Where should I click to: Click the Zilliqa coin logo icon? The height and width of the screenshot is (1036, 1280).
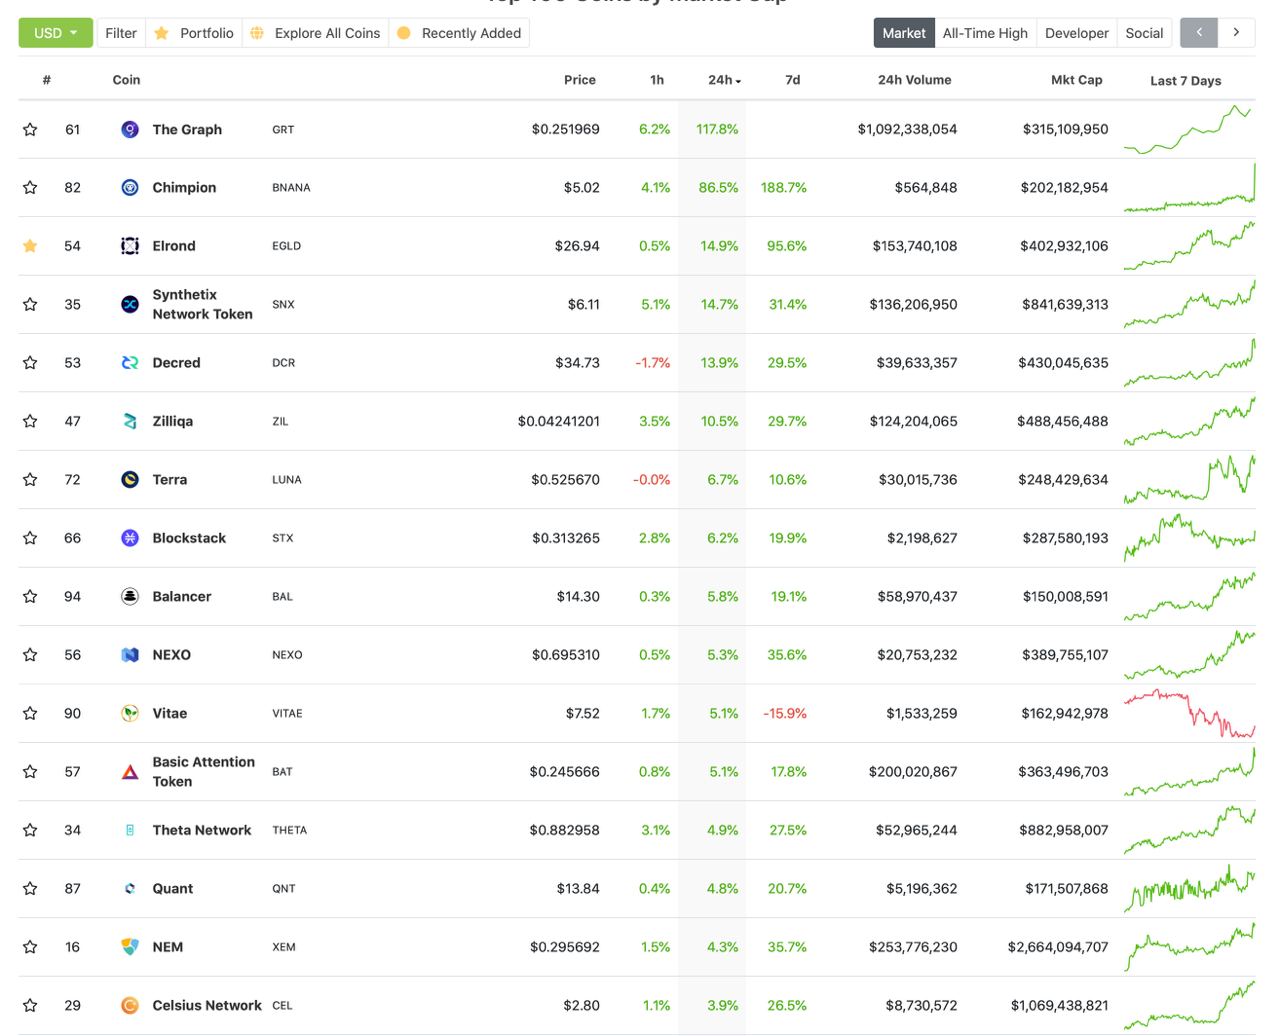pos(130,421)
